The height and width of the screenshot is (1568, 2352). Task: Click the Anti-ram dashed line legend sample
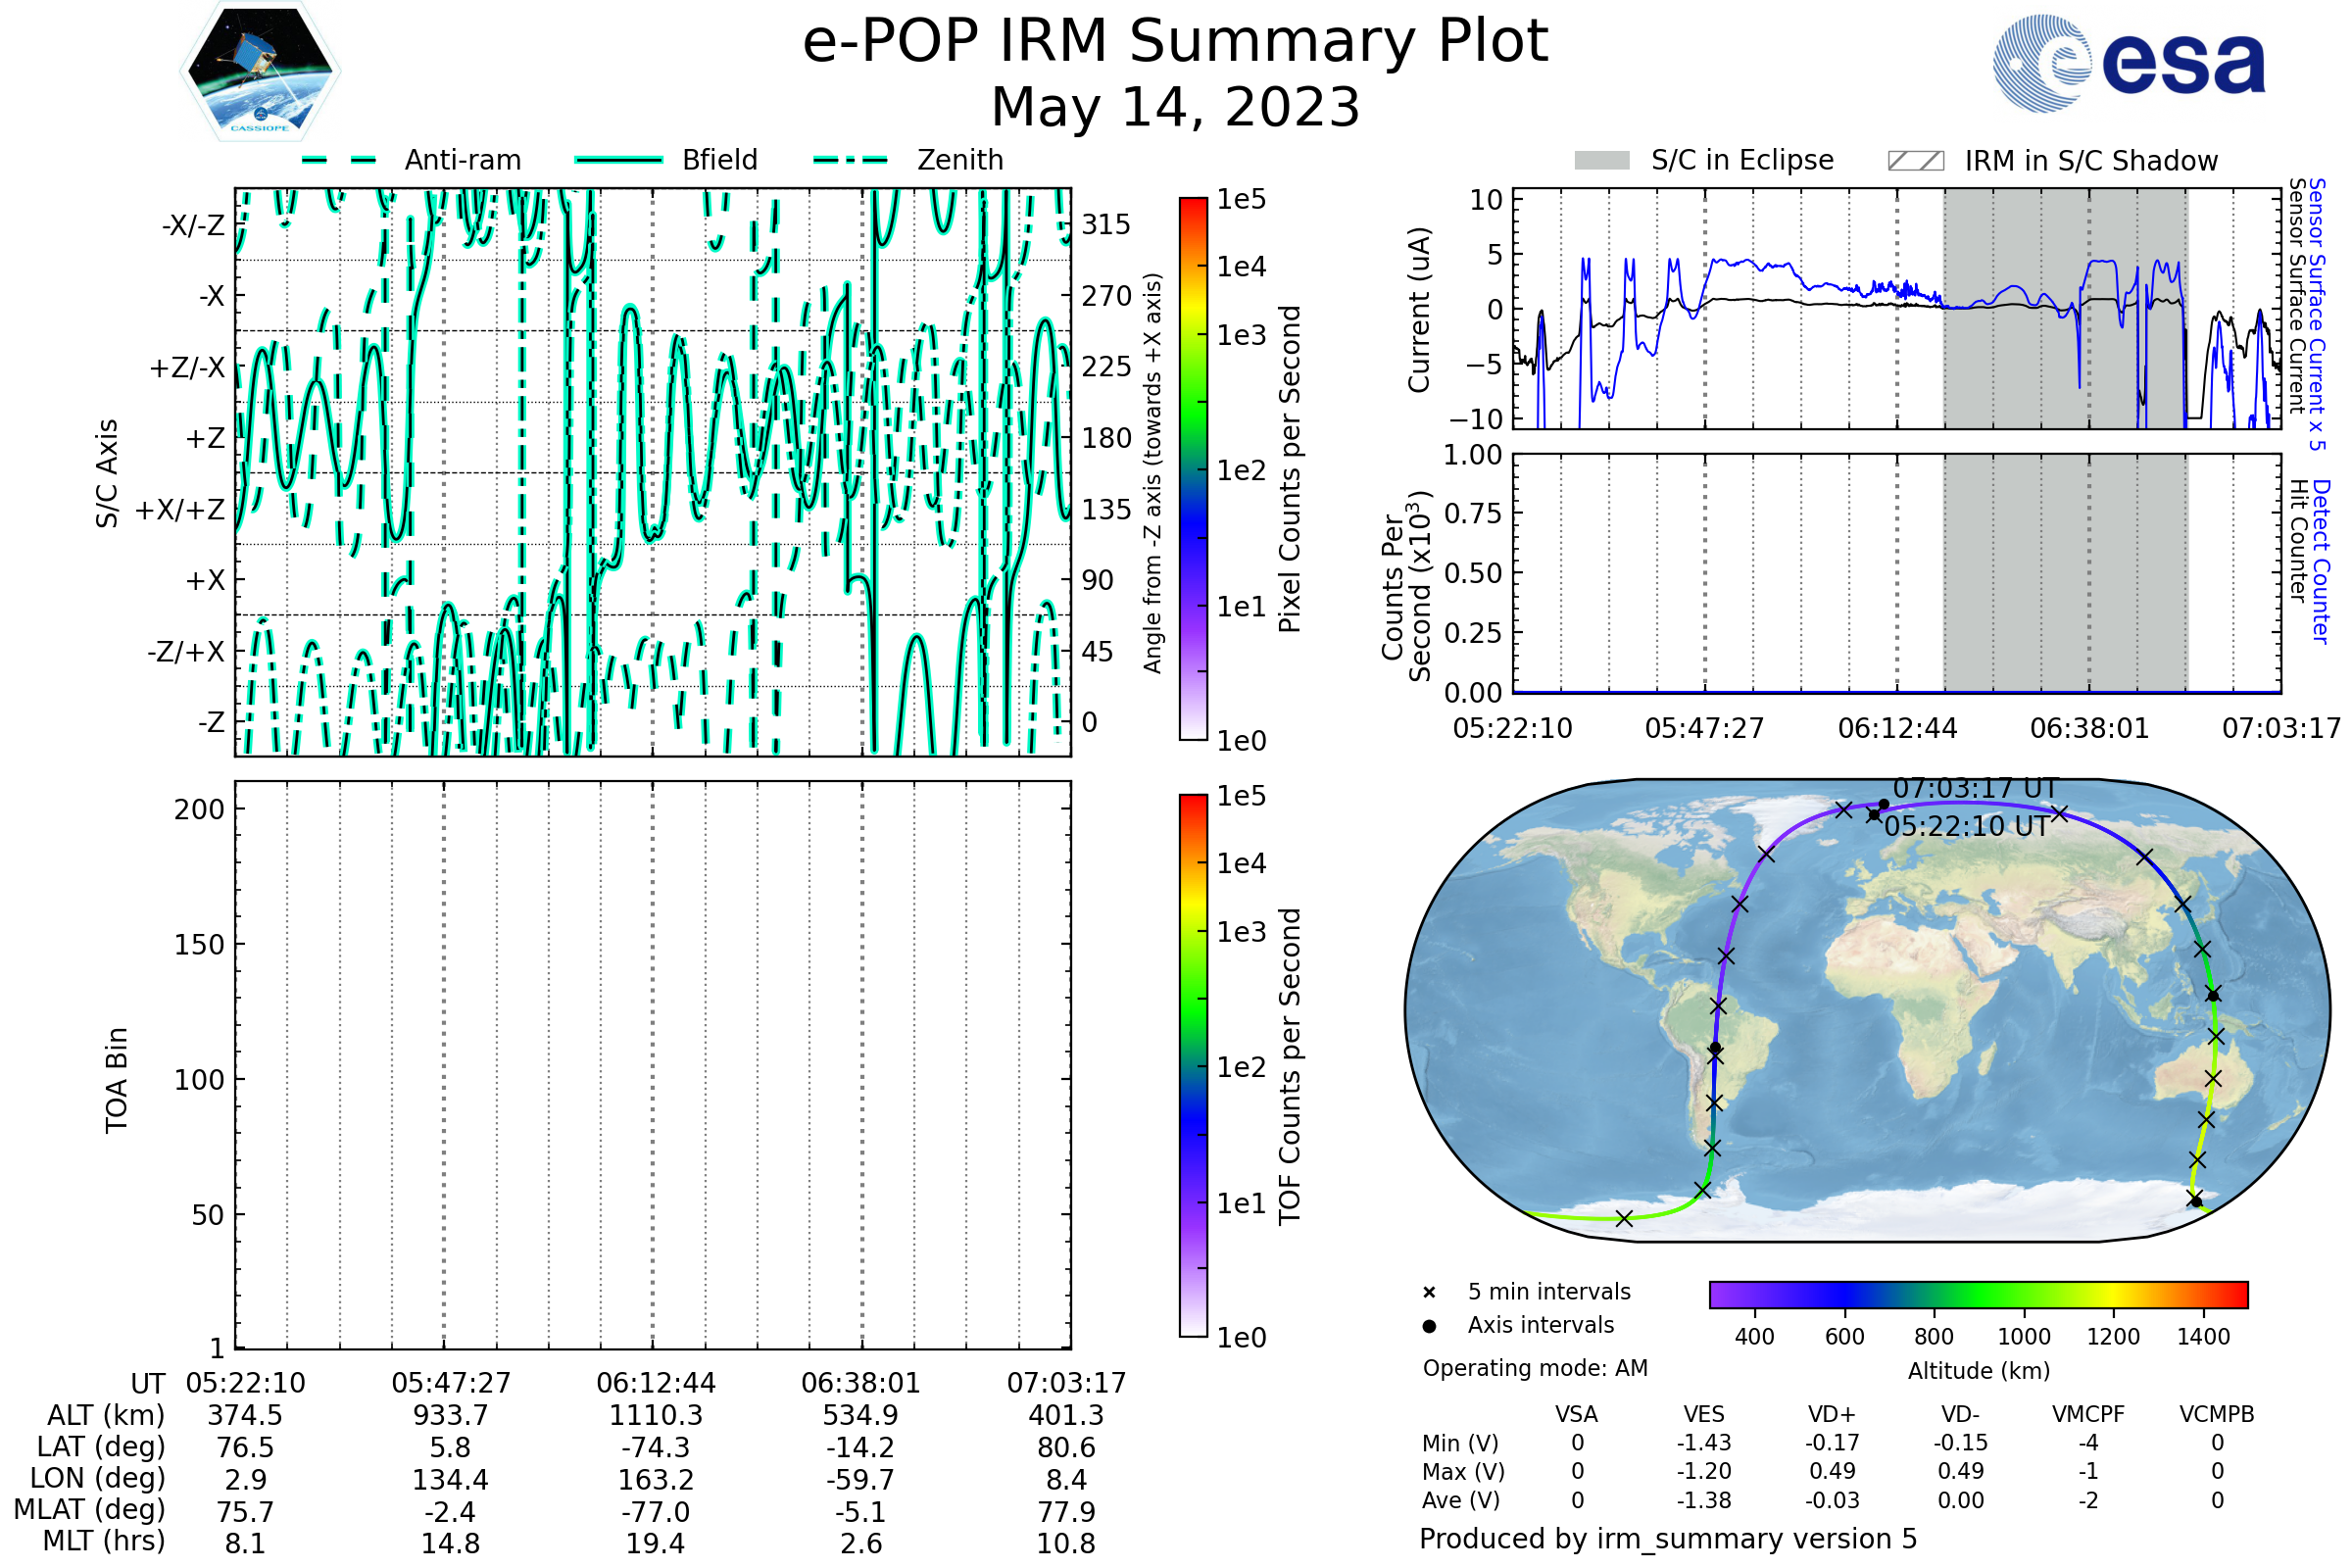(339, 160)
